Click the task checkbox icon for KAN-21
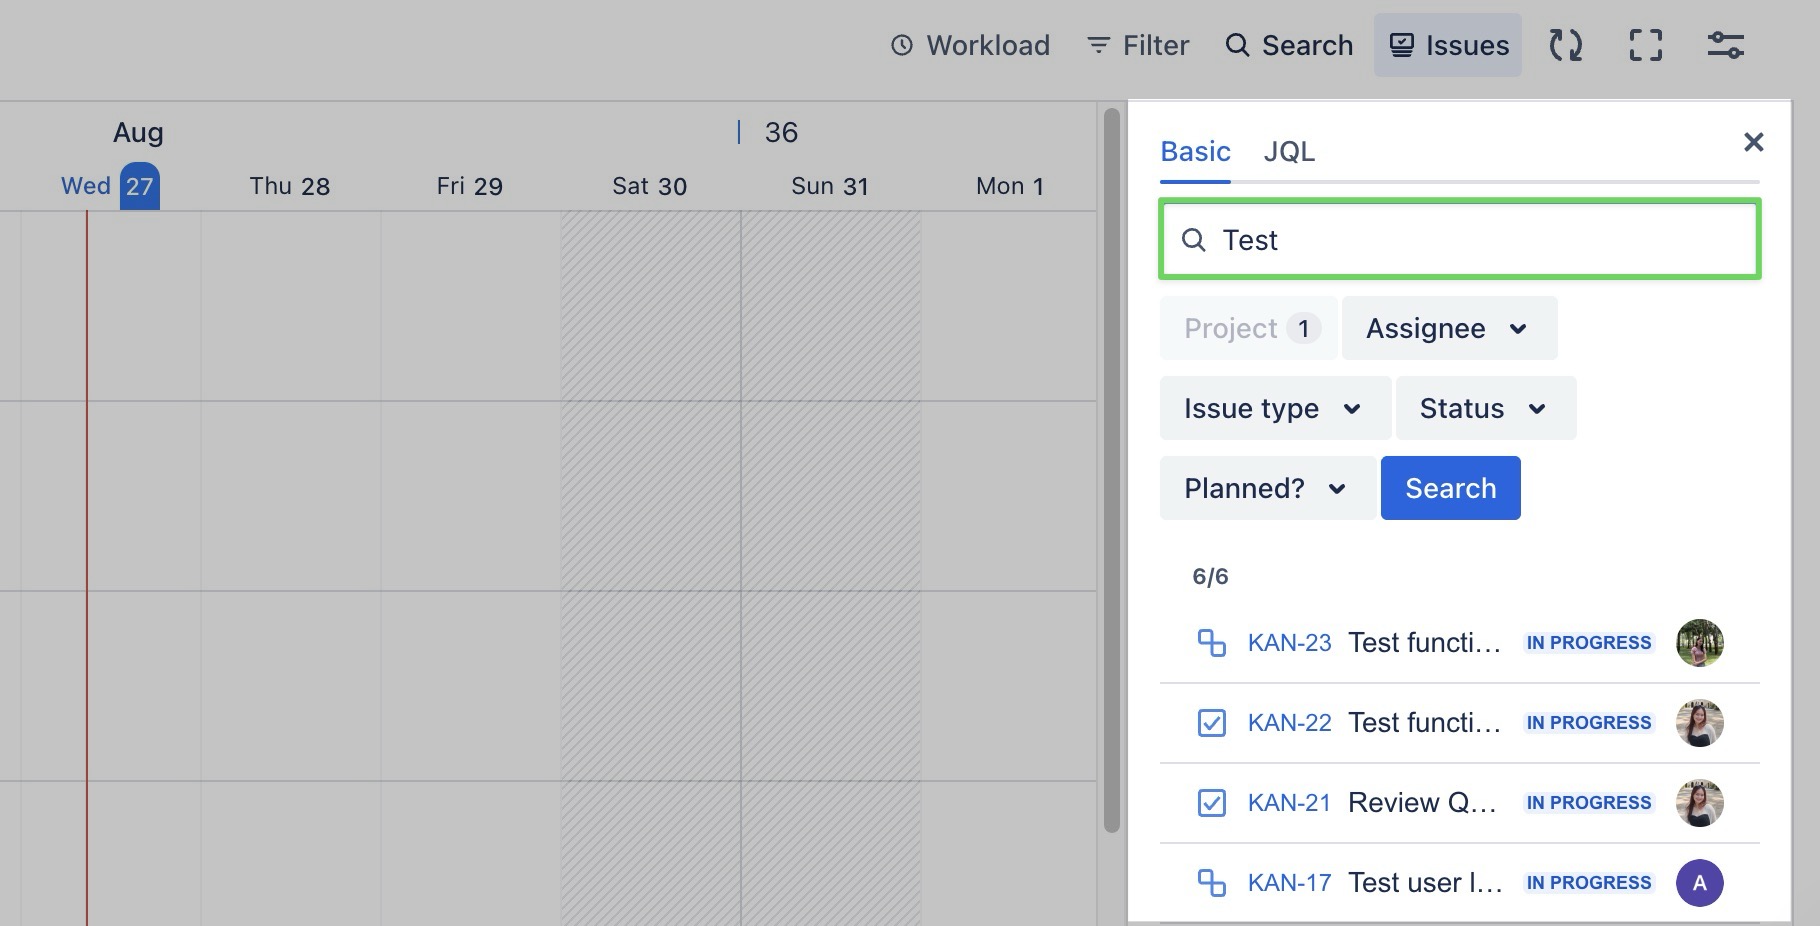The height and width of the screenshot is (926, 1820). click(1211, 803)
